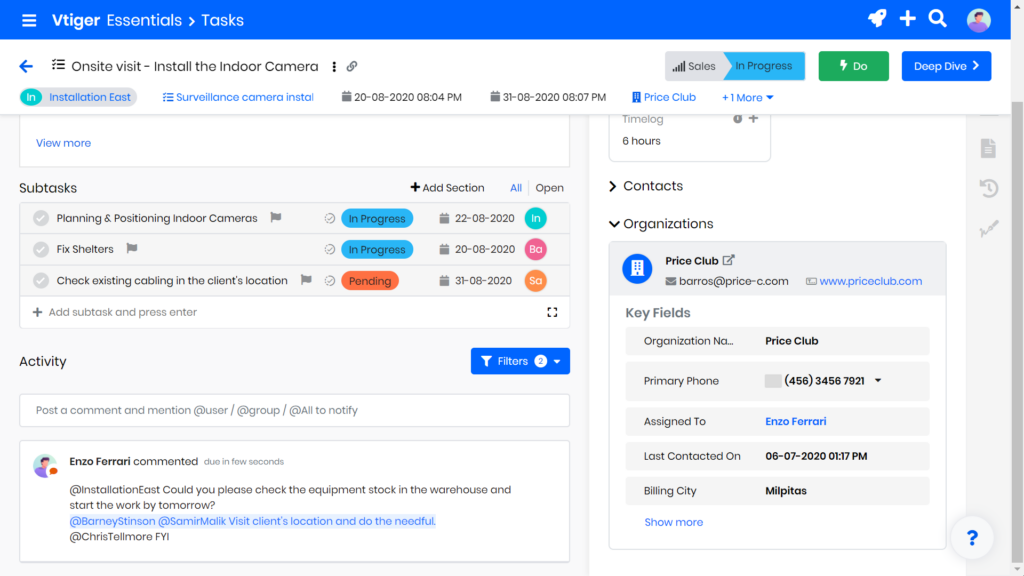Expand subtasks section to fullscreen
1024x576 pixels.
(x=552, y=312)
